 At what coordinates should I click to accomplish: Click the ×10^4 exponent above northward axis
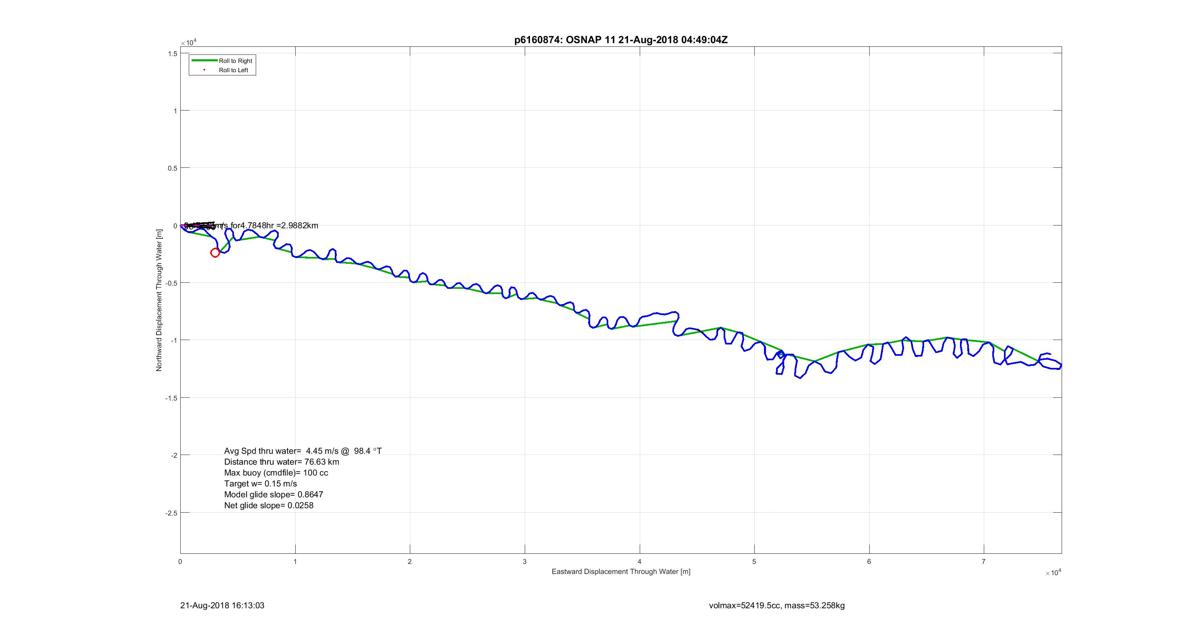point(188,43)
